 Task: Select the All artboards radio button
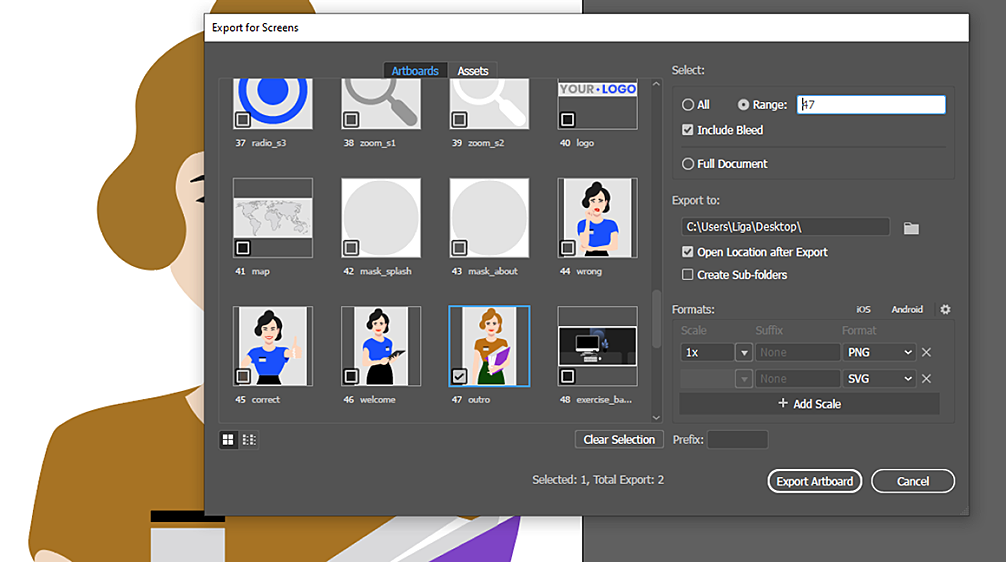coord(688,105)
